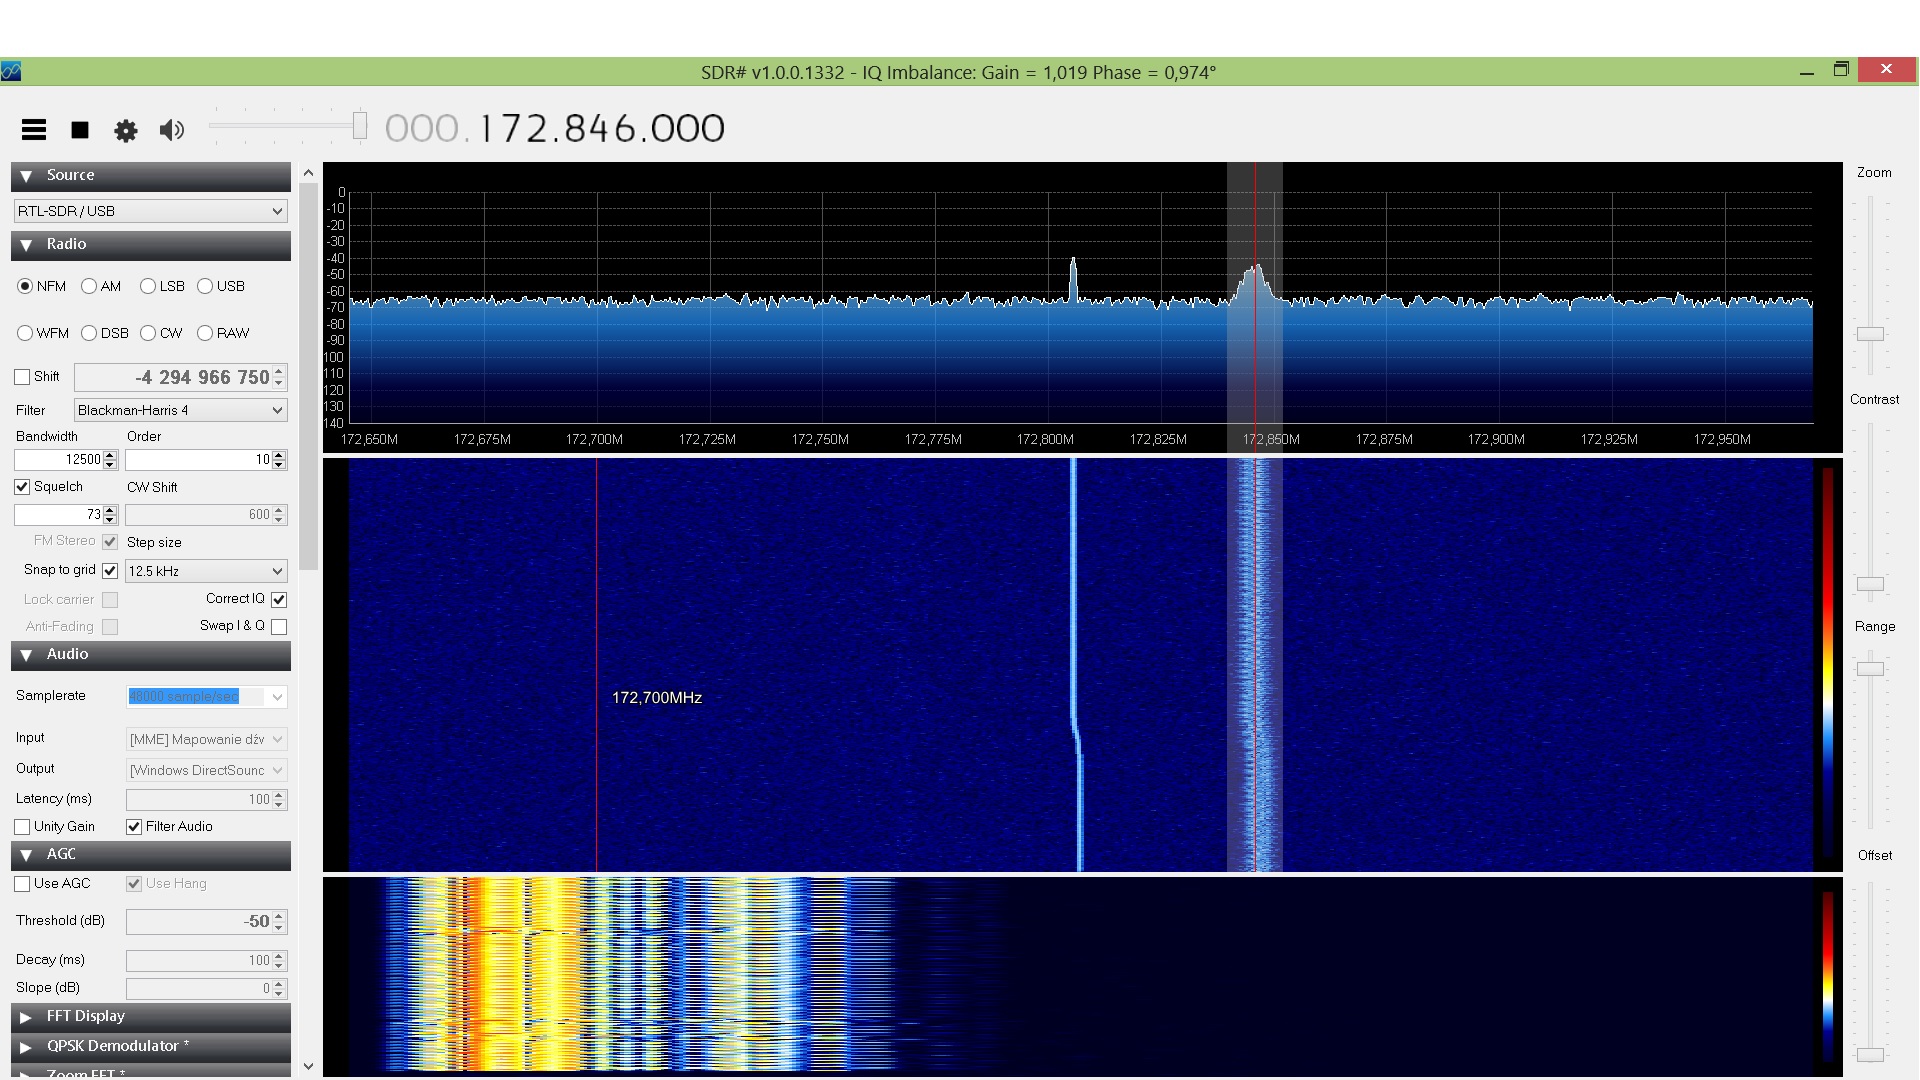Restore down the SDR# window
This screenshot has width=1920, height=1080.
point(1841,70)
